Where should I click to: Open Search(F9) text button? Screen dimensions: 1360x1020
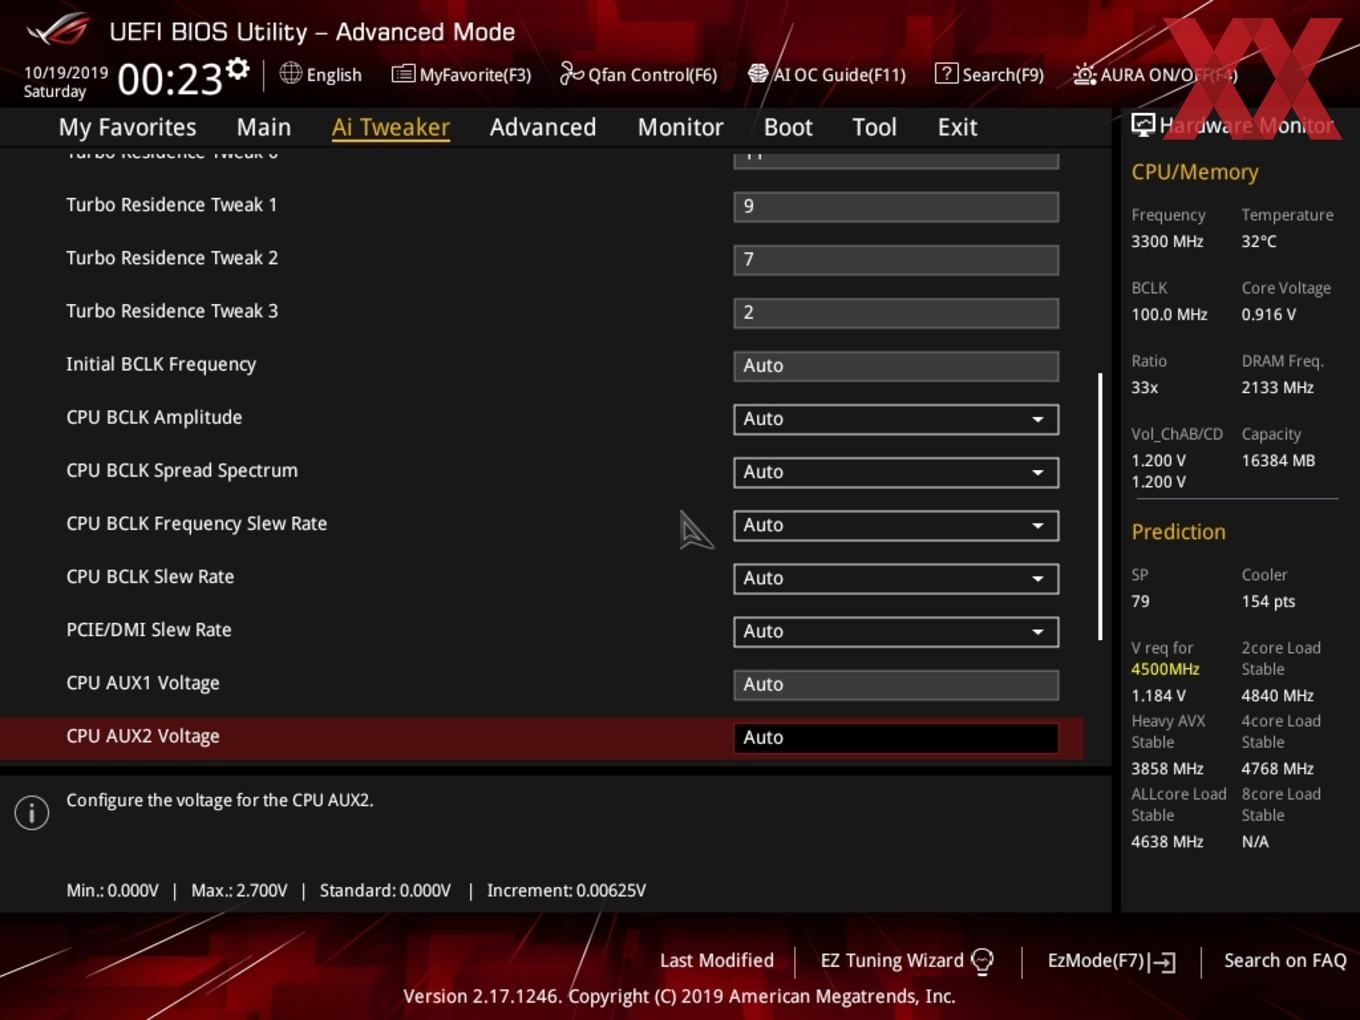pyautogui.click(x=1002, y=75)
